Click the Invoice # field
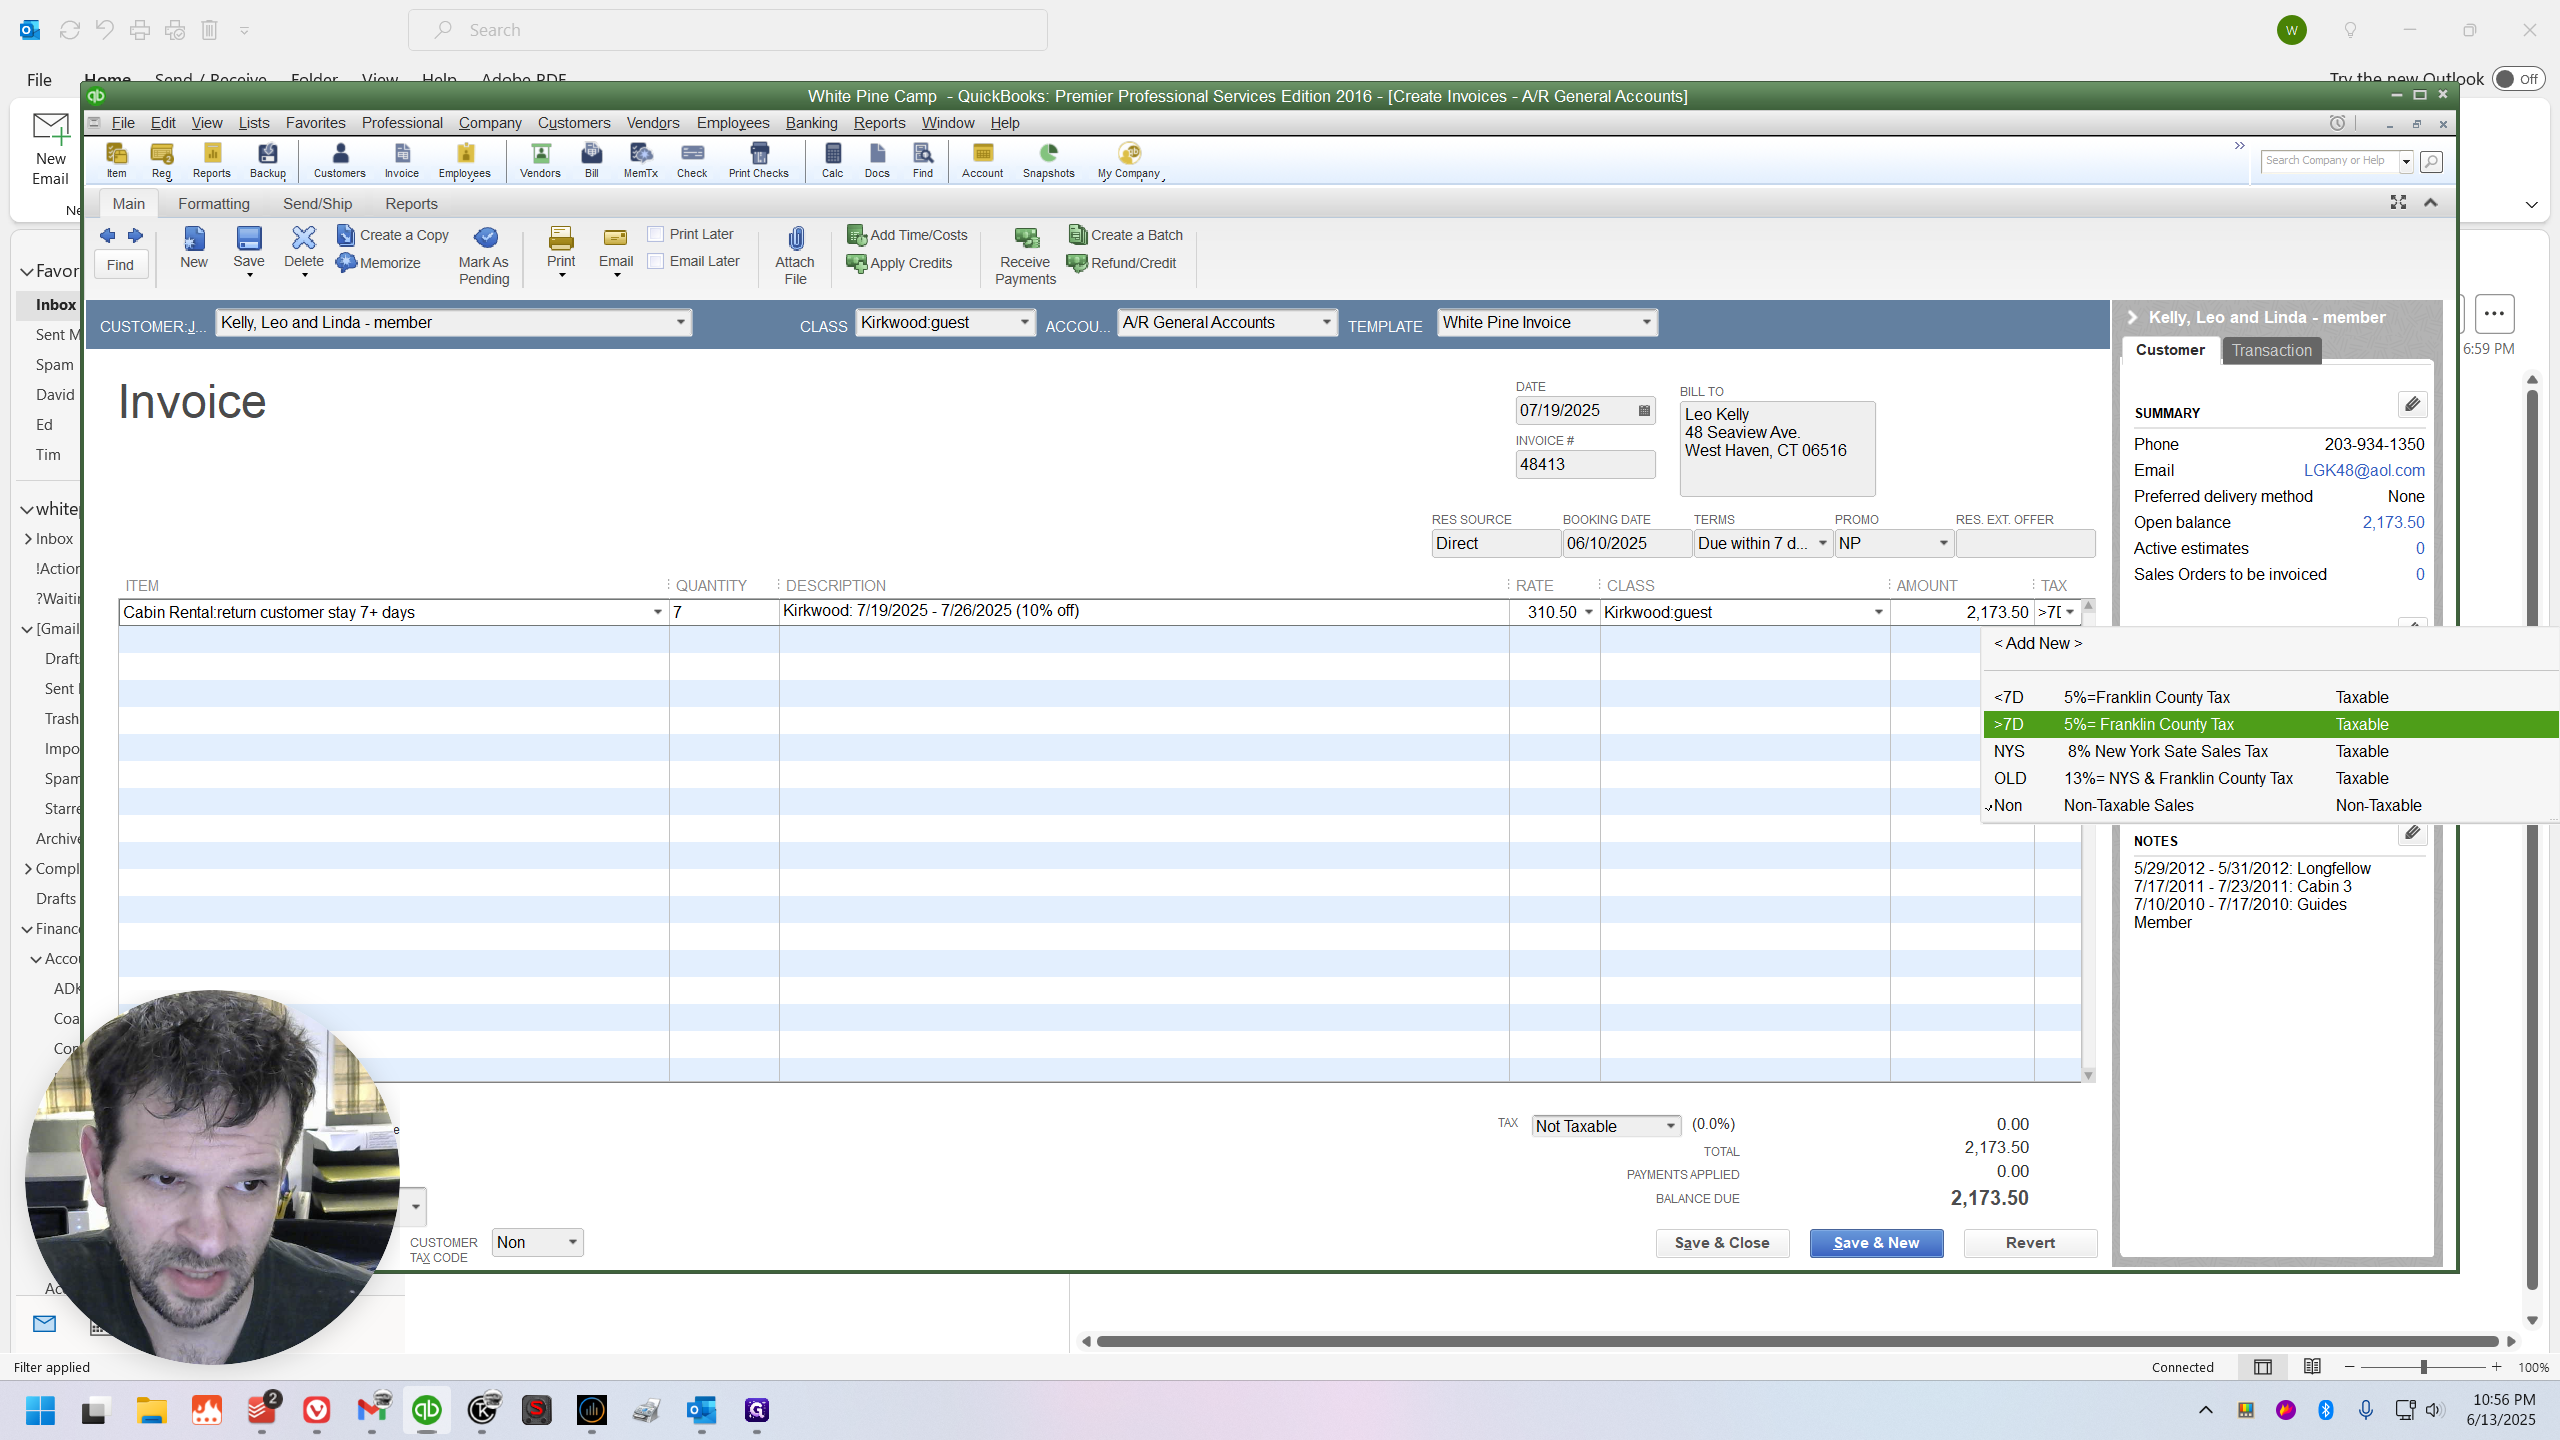2560x1440 pixels. (x=1585, y=465)
